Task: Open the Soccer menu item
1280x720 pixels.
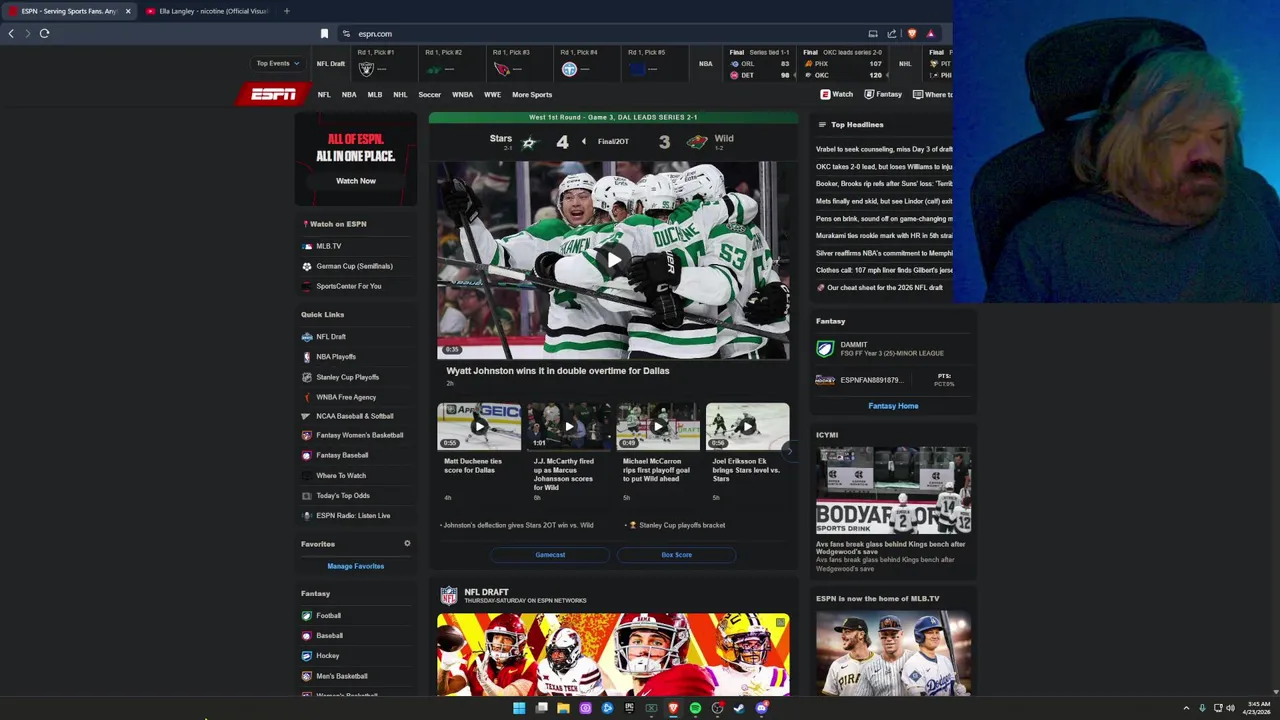Action: [429, 95]
